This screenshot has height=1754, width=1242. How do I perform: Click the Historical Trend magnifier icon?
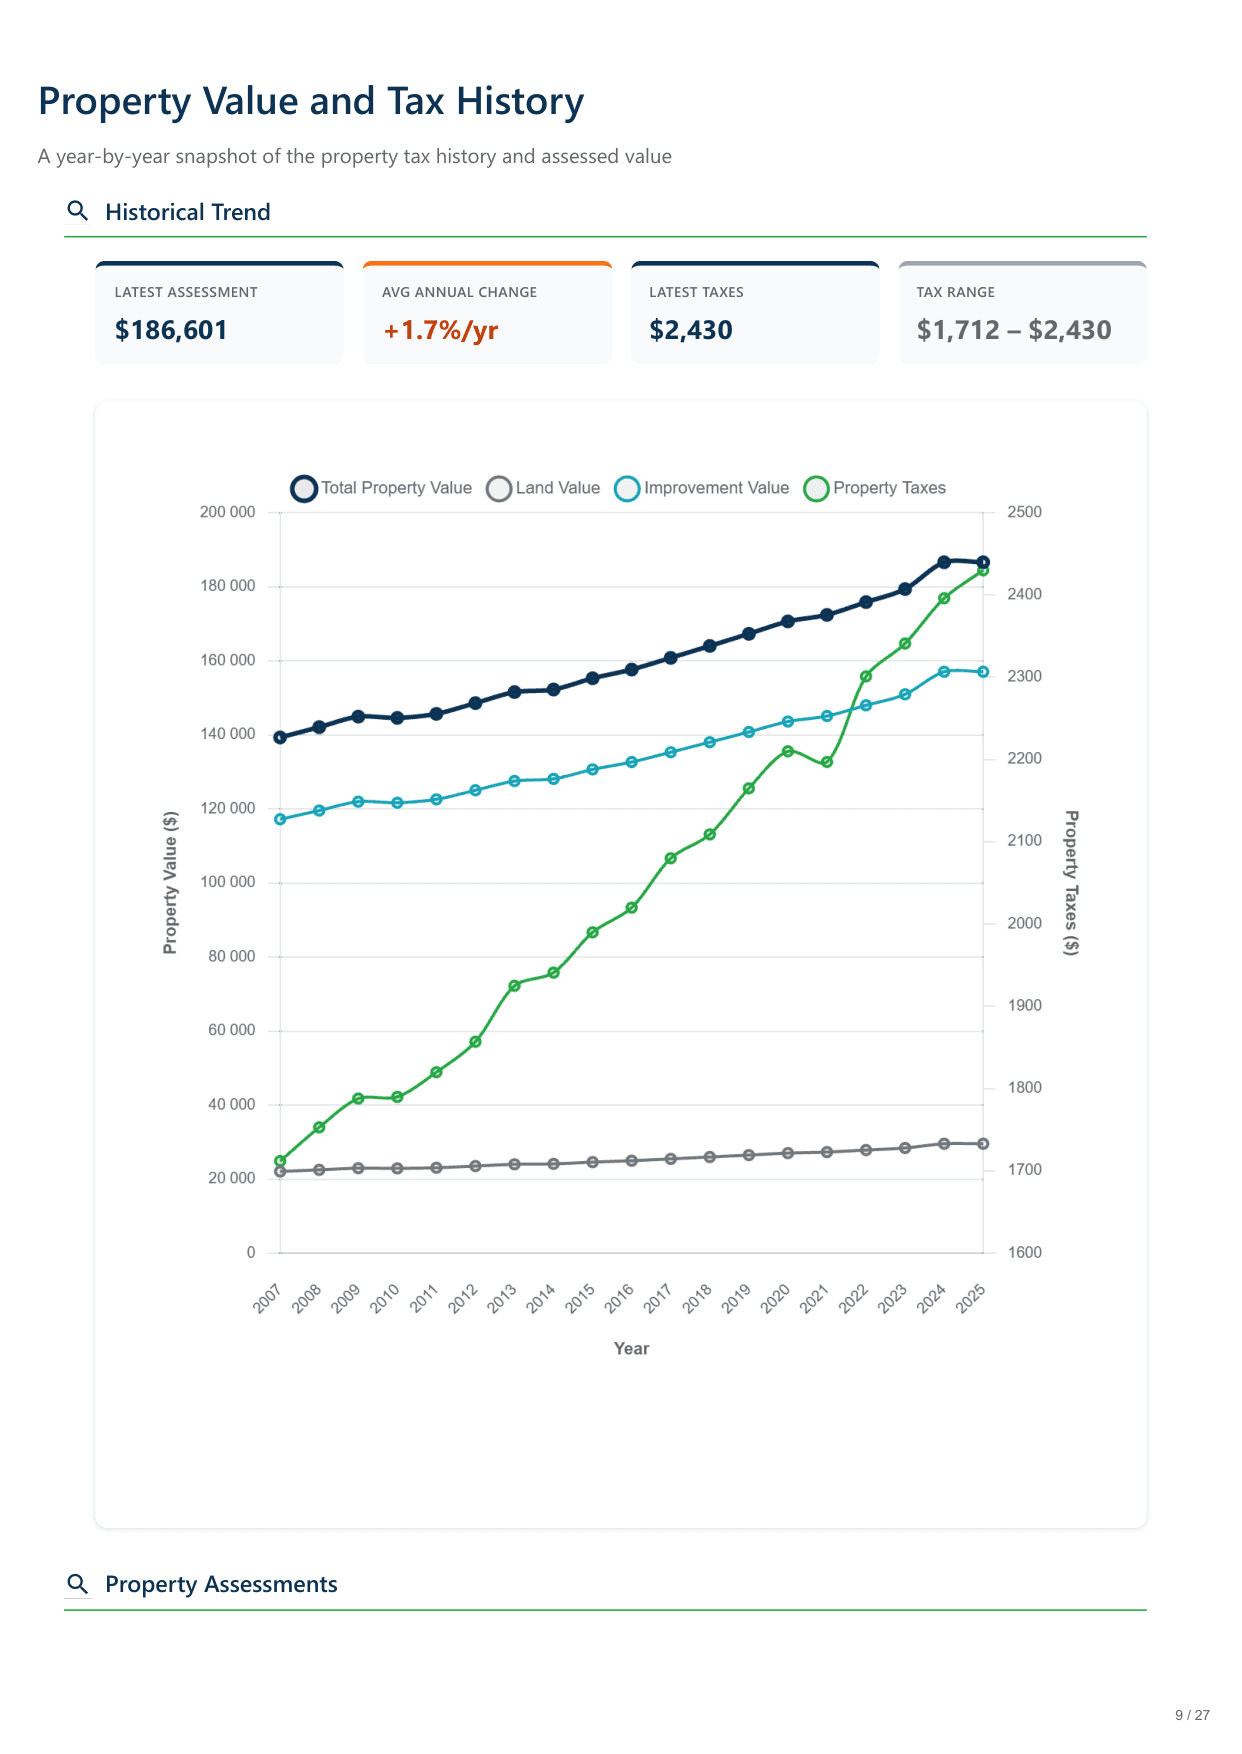77,211
